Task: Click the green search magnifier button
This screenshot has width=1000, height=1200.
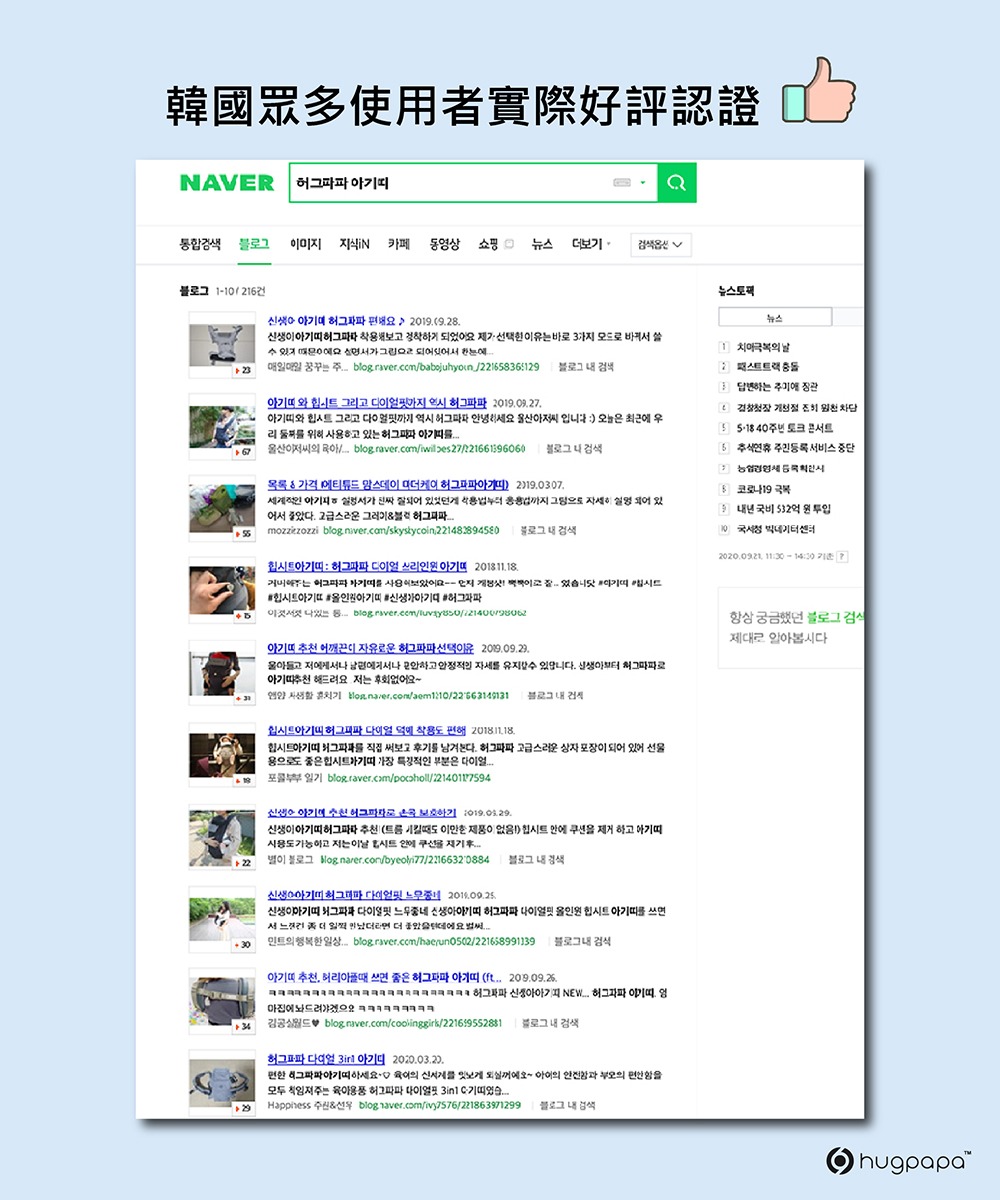Action: 677,183
